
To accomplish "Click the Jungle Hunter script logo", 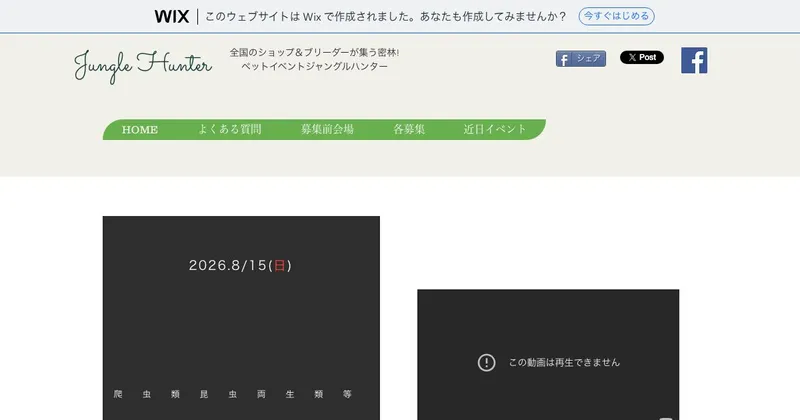I will click(143, 66).
